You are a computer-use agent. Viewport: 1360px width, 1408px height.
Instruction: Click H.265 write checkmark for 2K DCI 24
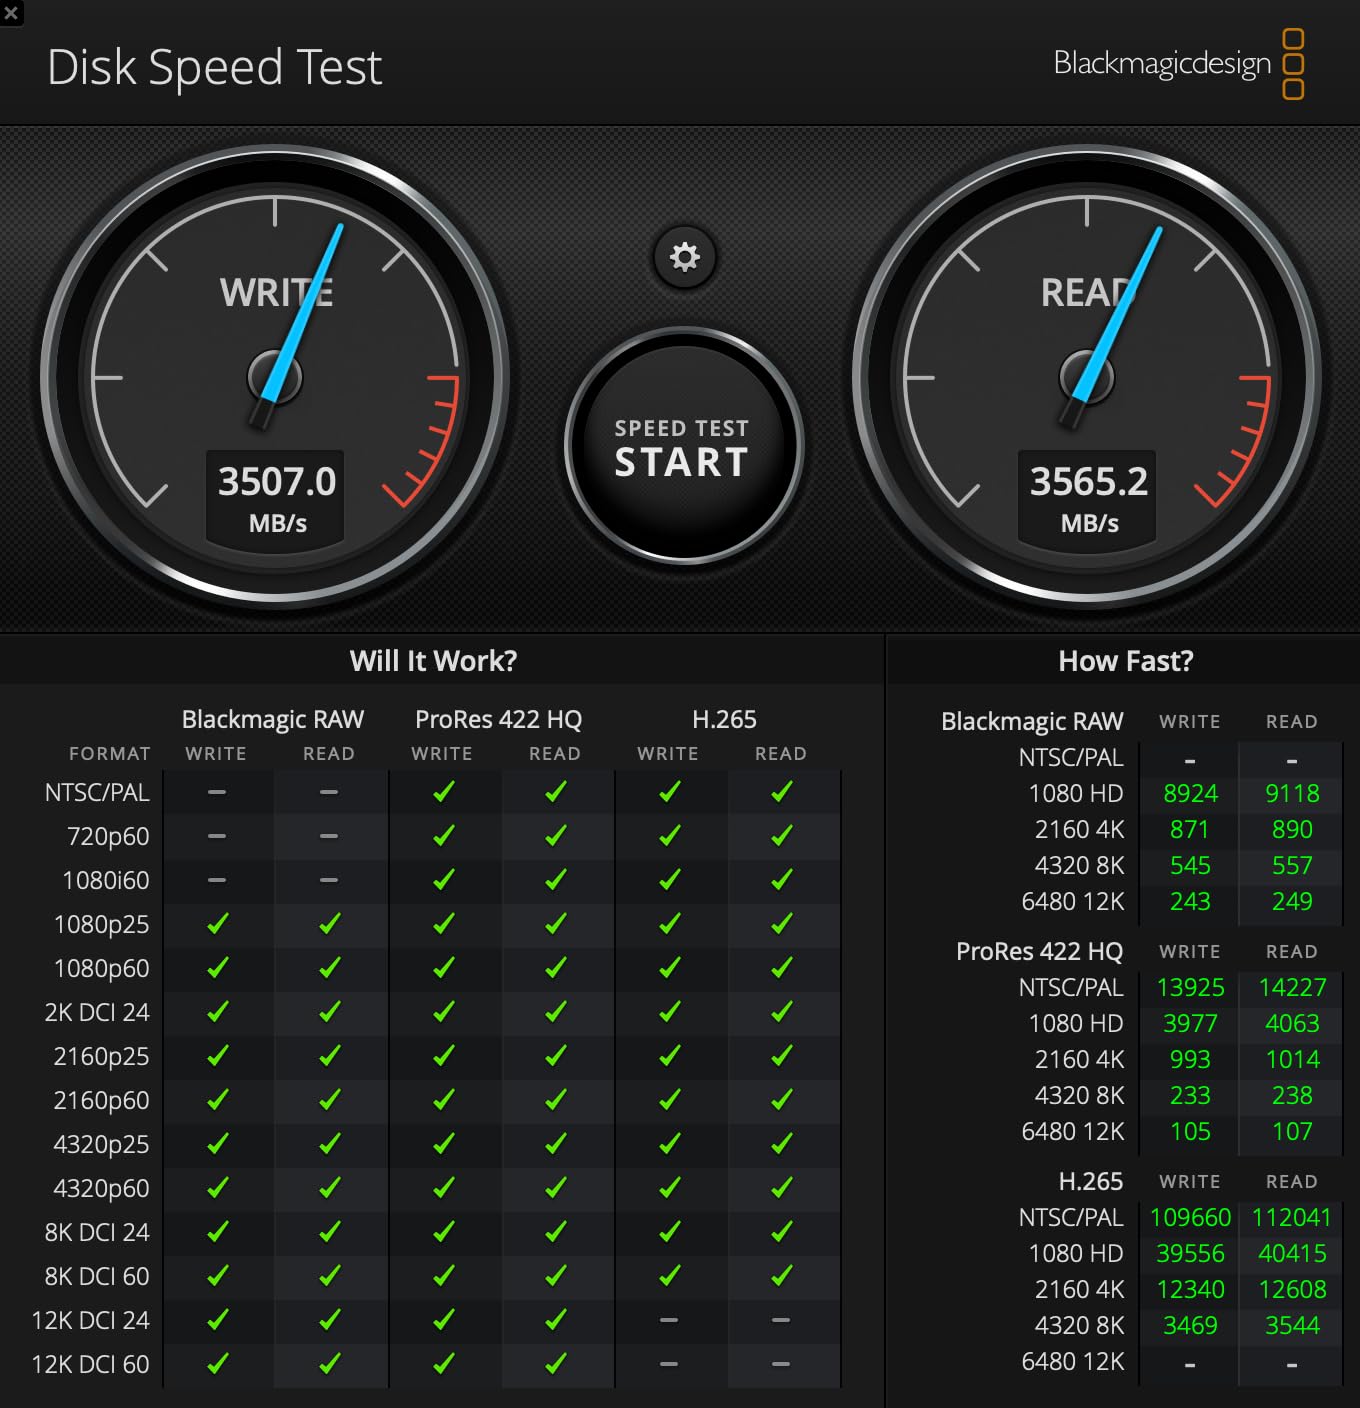click(669, 1011)
